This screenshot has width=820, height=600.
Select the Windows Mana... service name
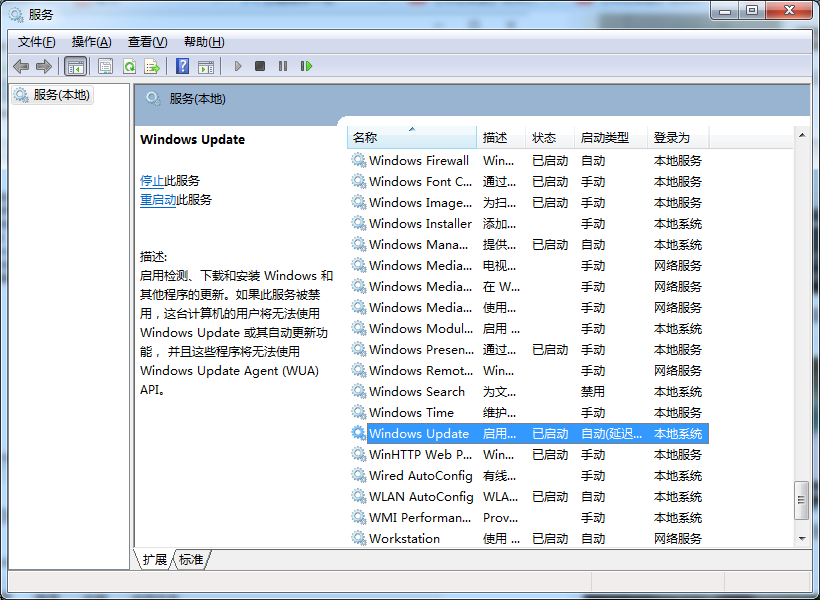tap(418, 244)
